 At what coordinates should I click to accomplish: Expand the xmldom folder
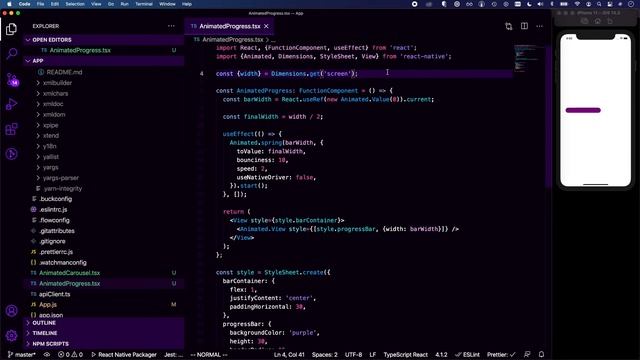point(54,115)
